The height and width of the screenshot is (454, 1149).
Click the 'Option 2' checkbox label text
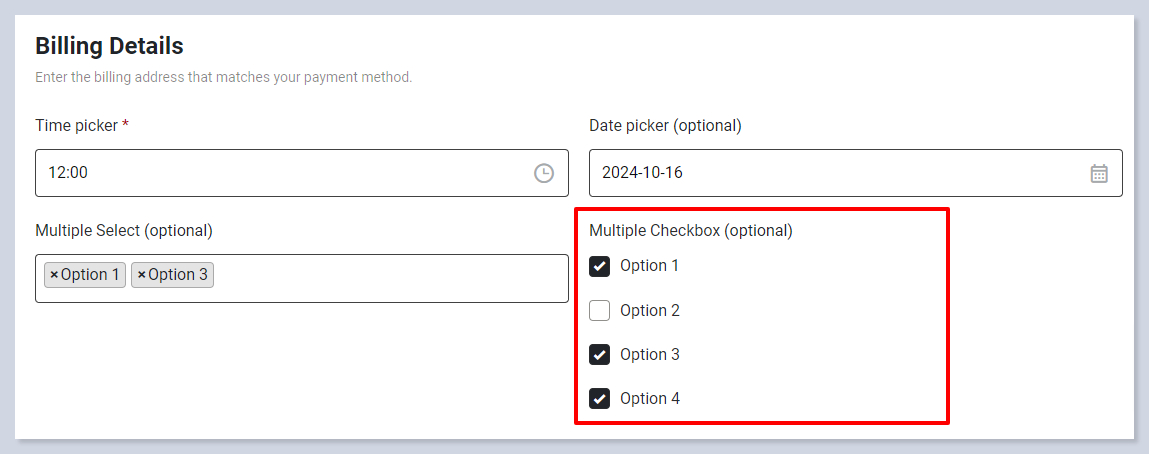coord(650,311)
